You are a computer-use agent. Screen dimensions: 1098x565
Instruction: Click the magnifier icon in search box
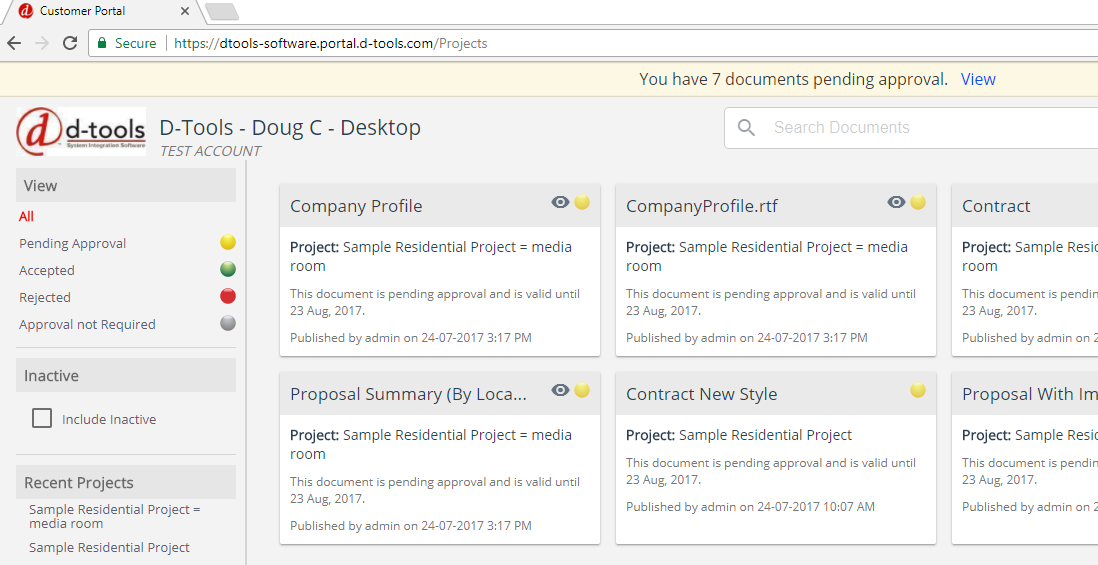tap(746, 127)
